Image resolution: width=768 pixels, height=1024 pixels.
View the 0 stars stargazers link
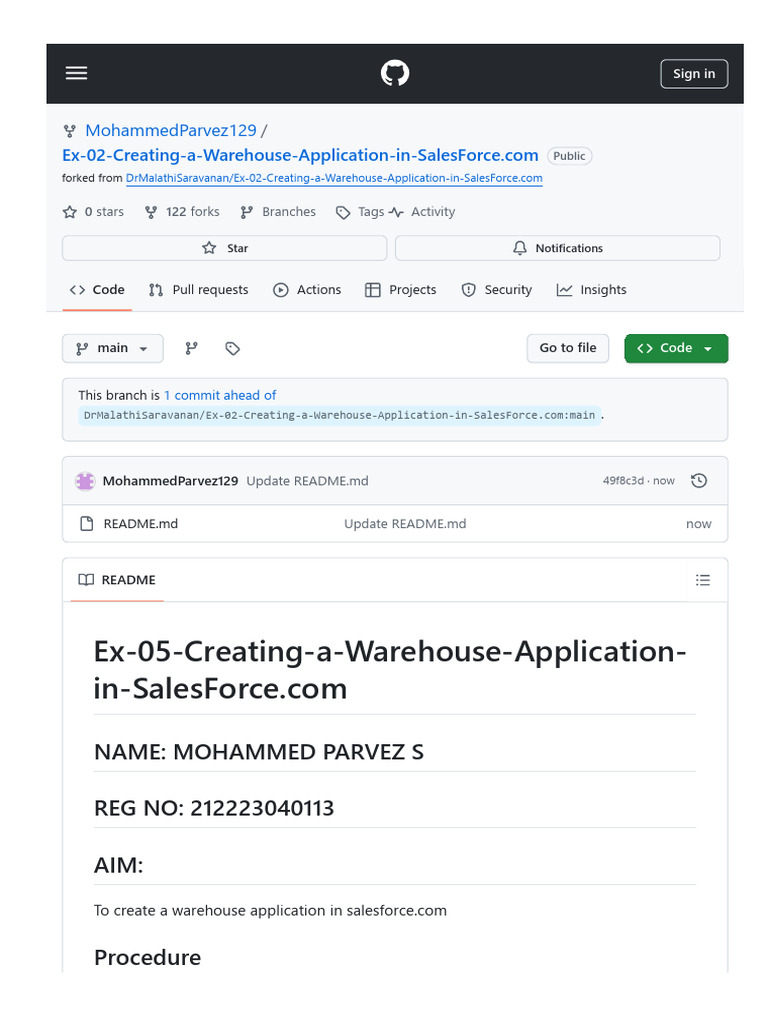point(93,212)
